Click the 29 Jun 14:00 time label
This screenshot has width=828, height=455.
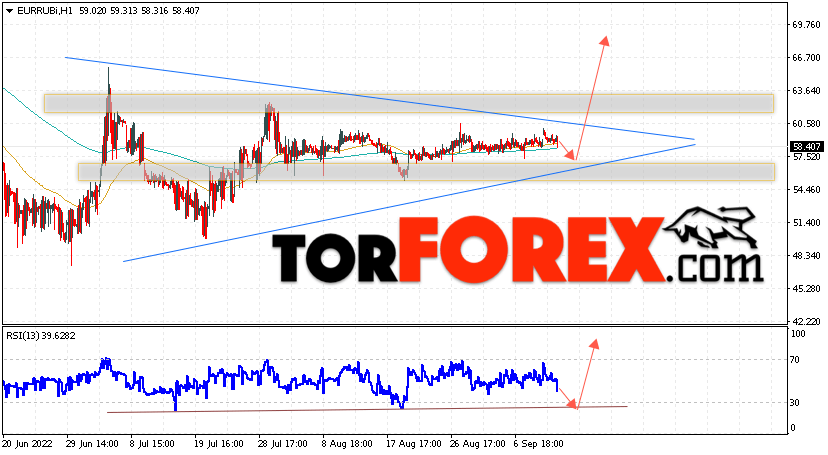[x=90, y=444]
